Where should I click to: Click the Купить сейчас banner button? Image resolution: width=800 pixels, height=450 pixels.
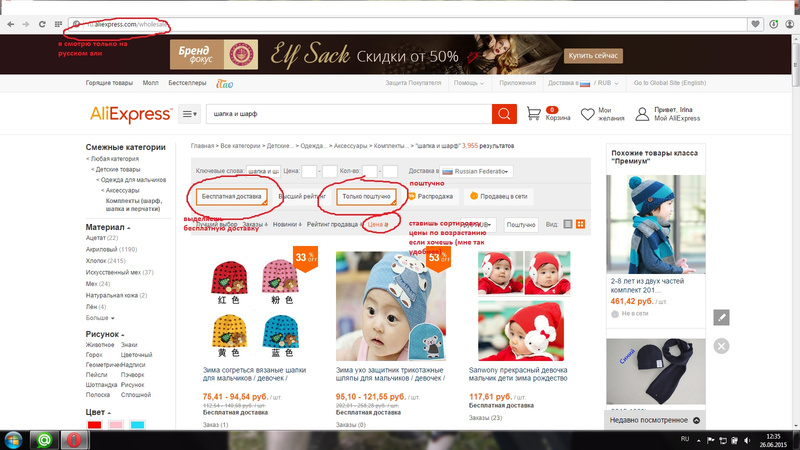tap(593, 56)
